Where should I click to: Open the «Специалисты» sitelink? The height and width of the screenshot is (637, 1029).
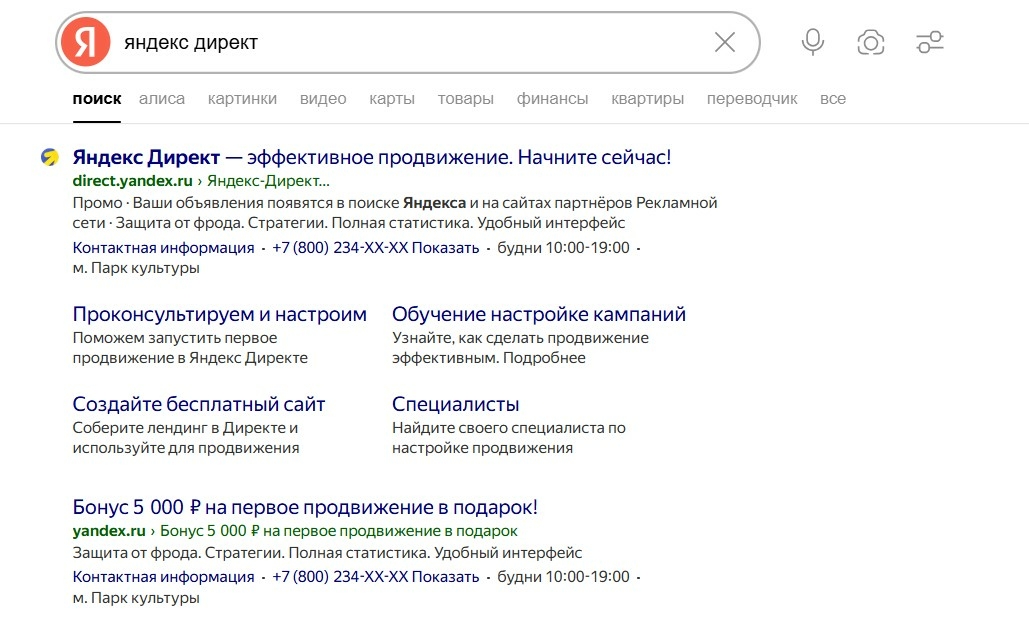455,404
